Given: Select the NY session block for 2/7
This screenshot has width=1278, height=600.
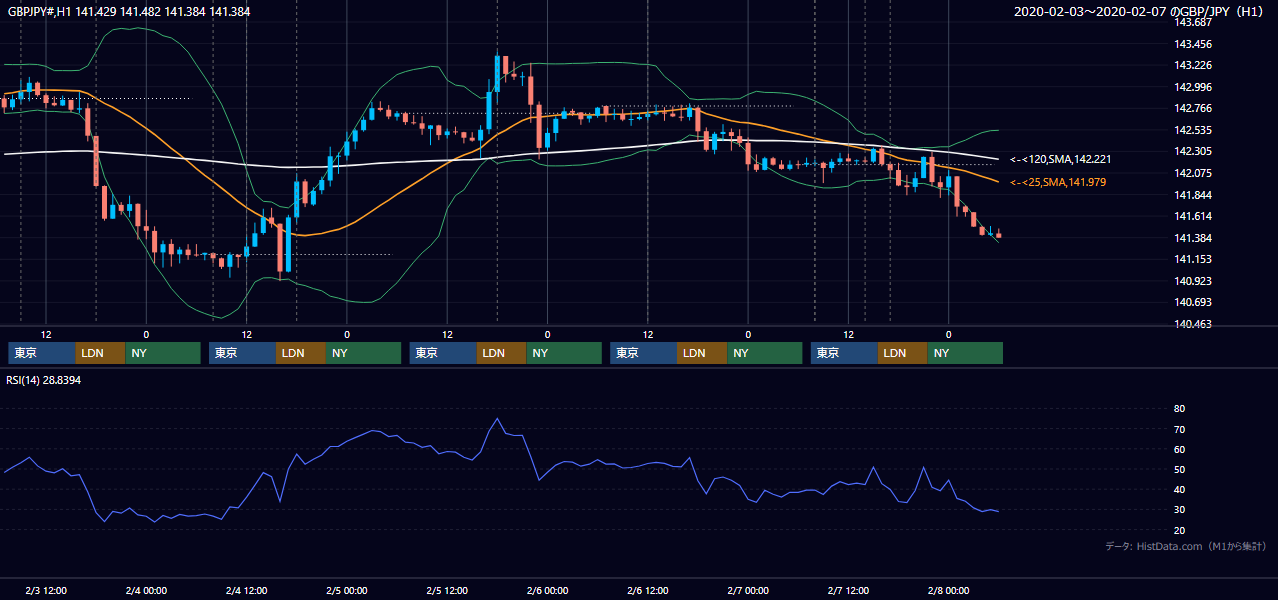Looking at the screenshot, I should (965, 353).
